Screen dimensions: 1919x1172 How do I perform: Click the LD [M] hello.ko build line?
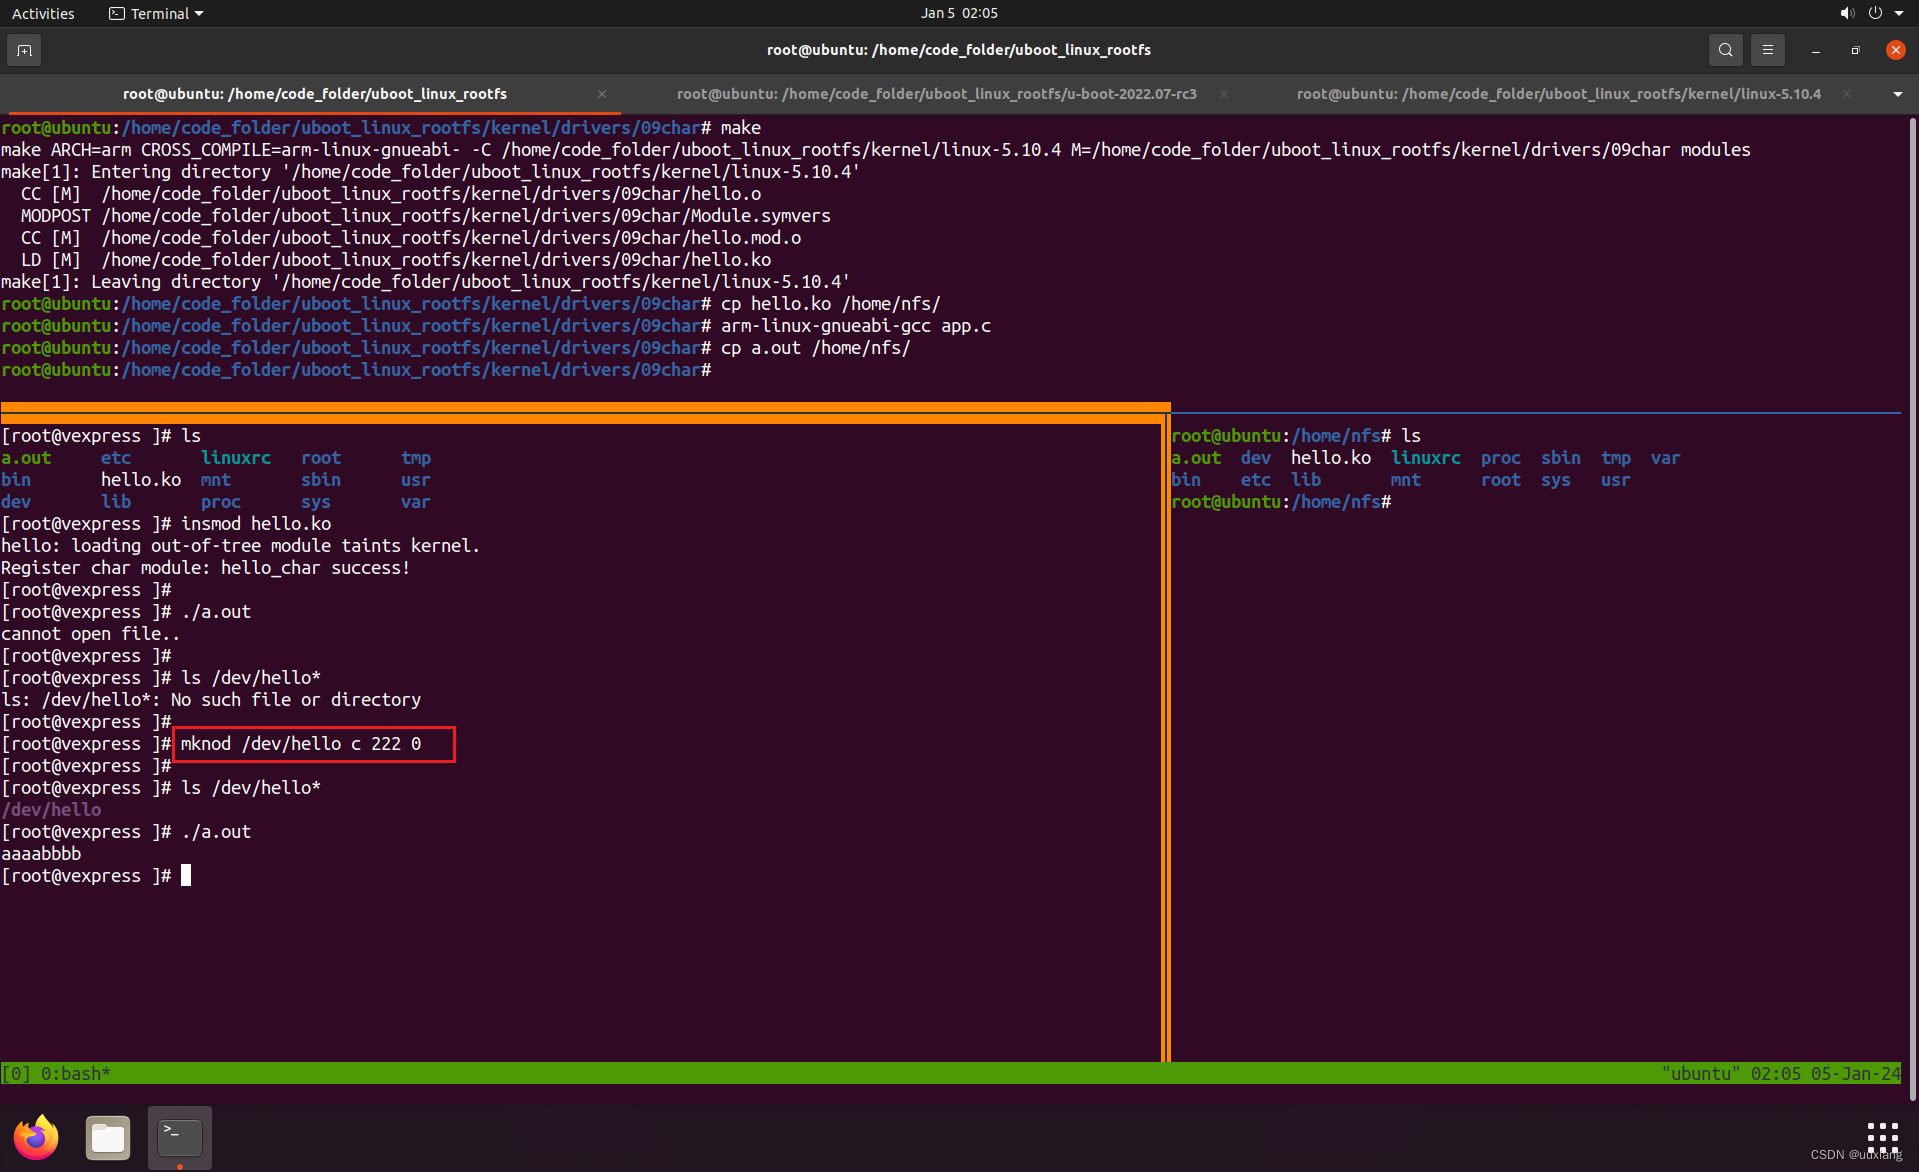click(396, 260)
